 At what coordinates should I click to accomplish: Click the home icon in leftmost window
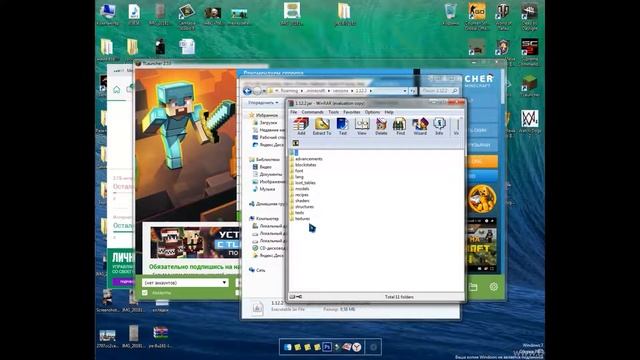117,89
